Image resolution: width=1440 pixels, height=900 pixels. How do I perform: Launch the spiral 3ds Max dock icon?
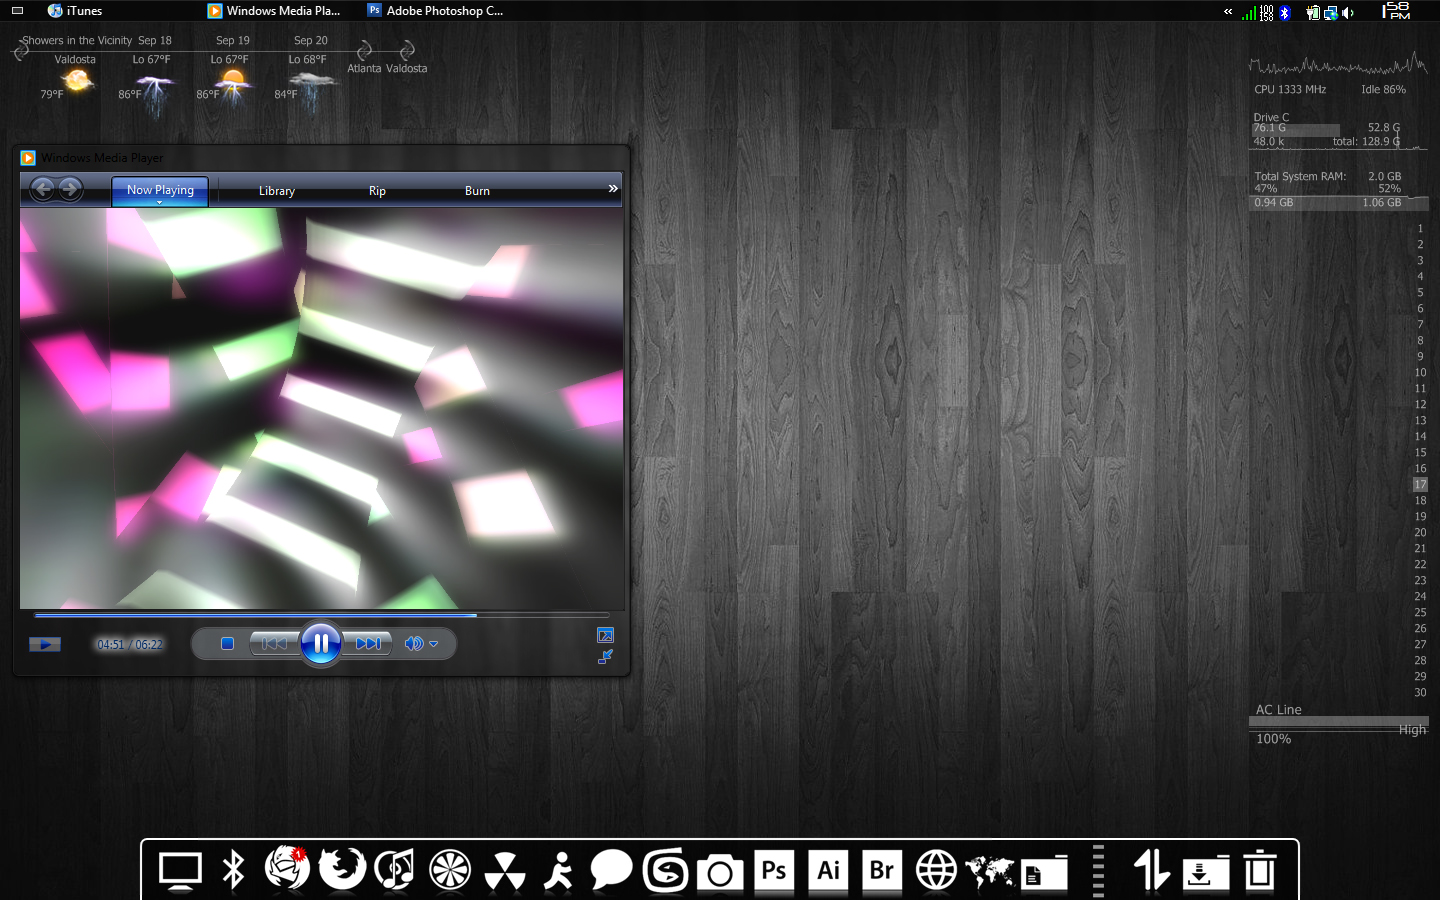666,870
